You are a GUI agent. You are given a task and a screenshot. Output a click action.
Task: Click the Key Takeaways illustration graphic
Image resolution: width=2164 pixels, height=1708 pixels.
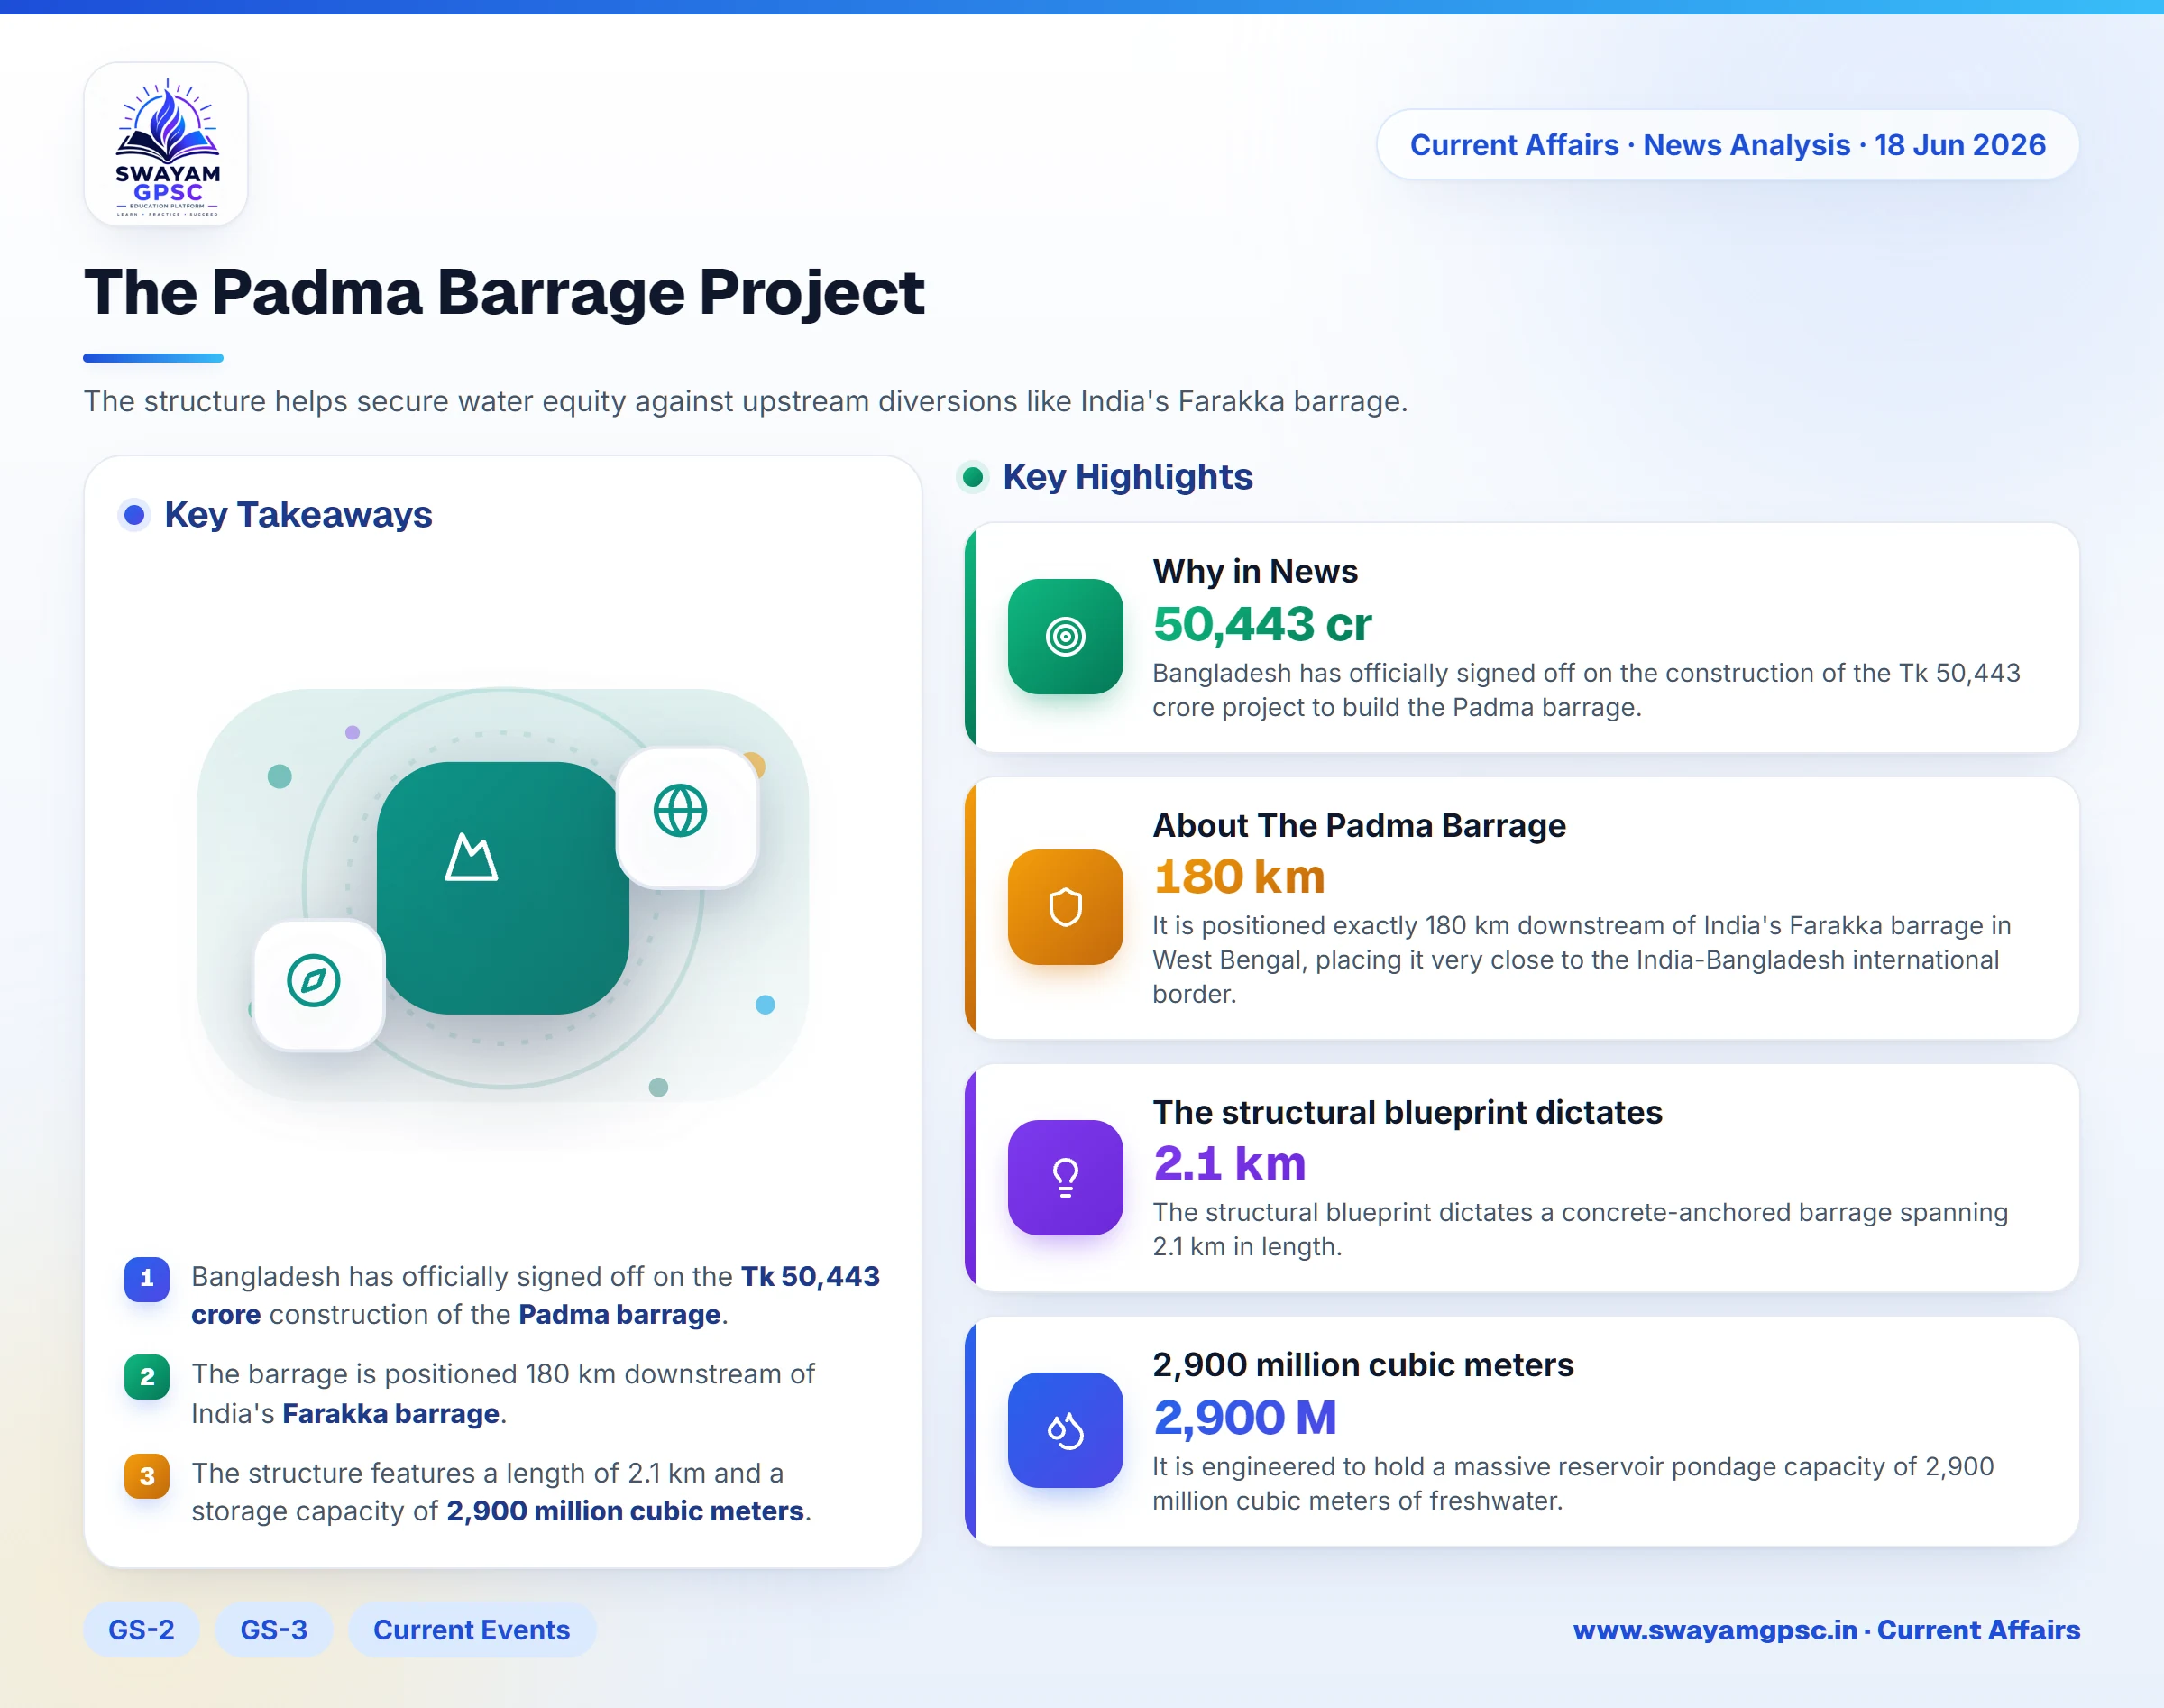[x=503, y=895]
